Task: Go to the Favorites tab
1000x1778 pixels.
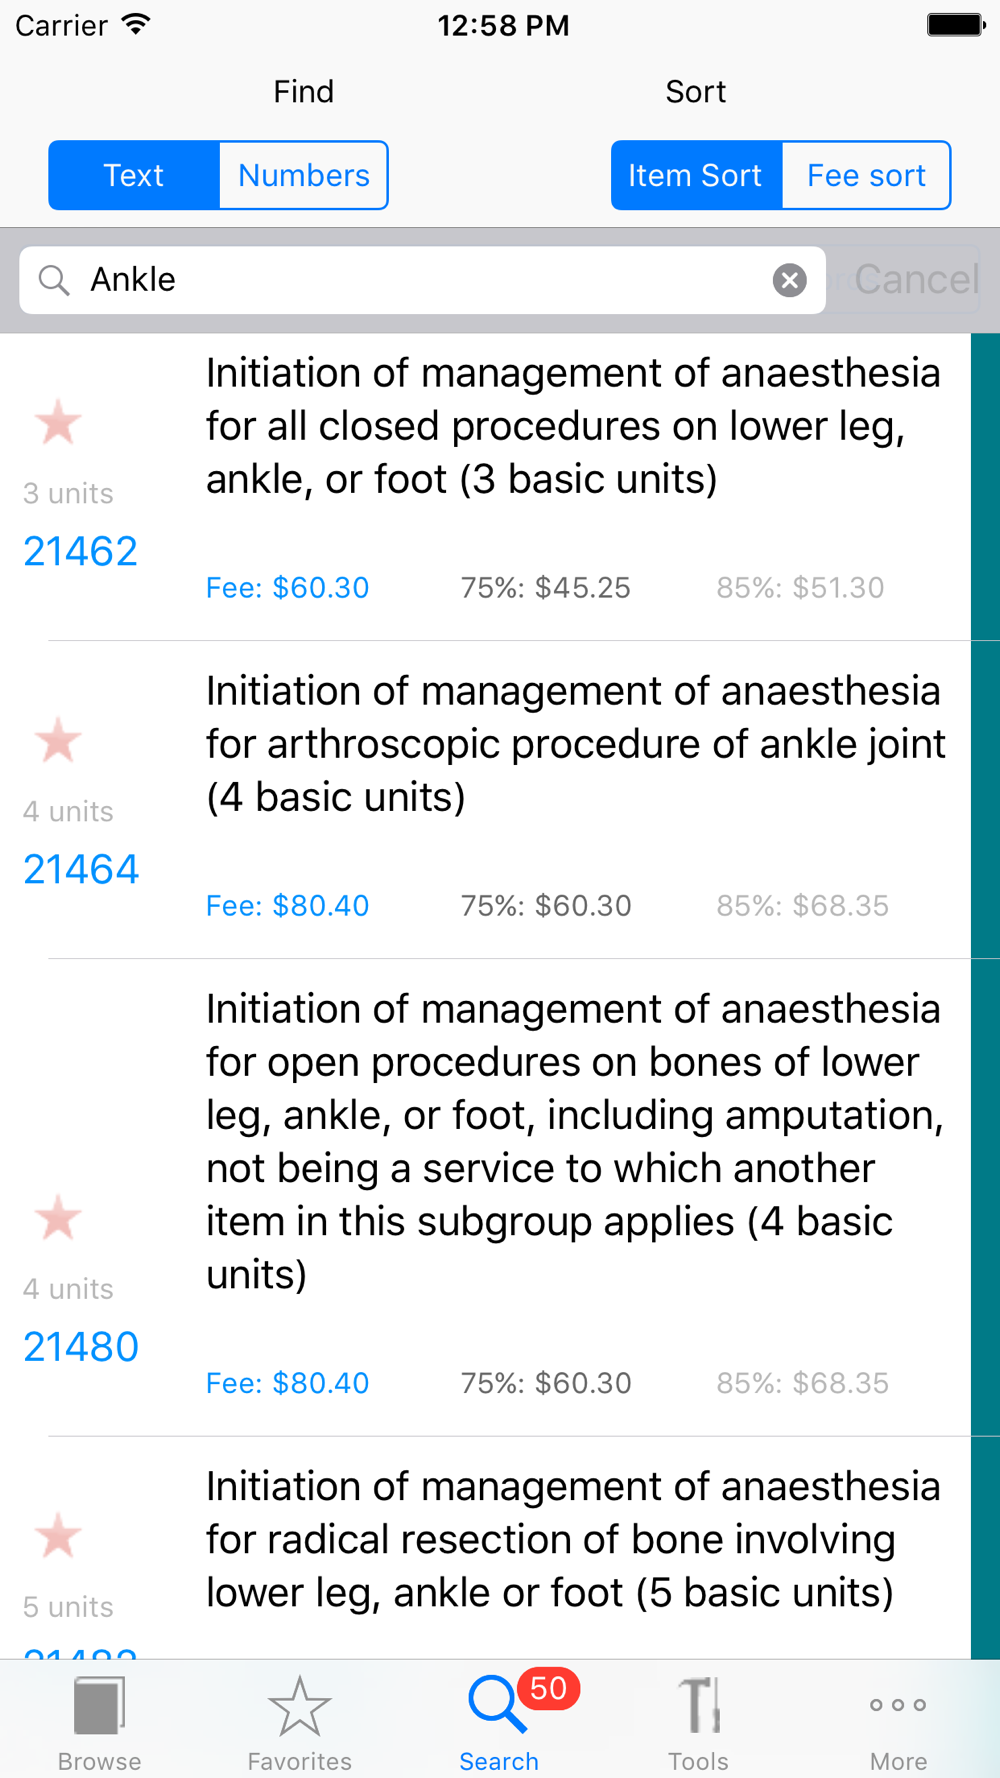Action: (x=299, y=1722)
